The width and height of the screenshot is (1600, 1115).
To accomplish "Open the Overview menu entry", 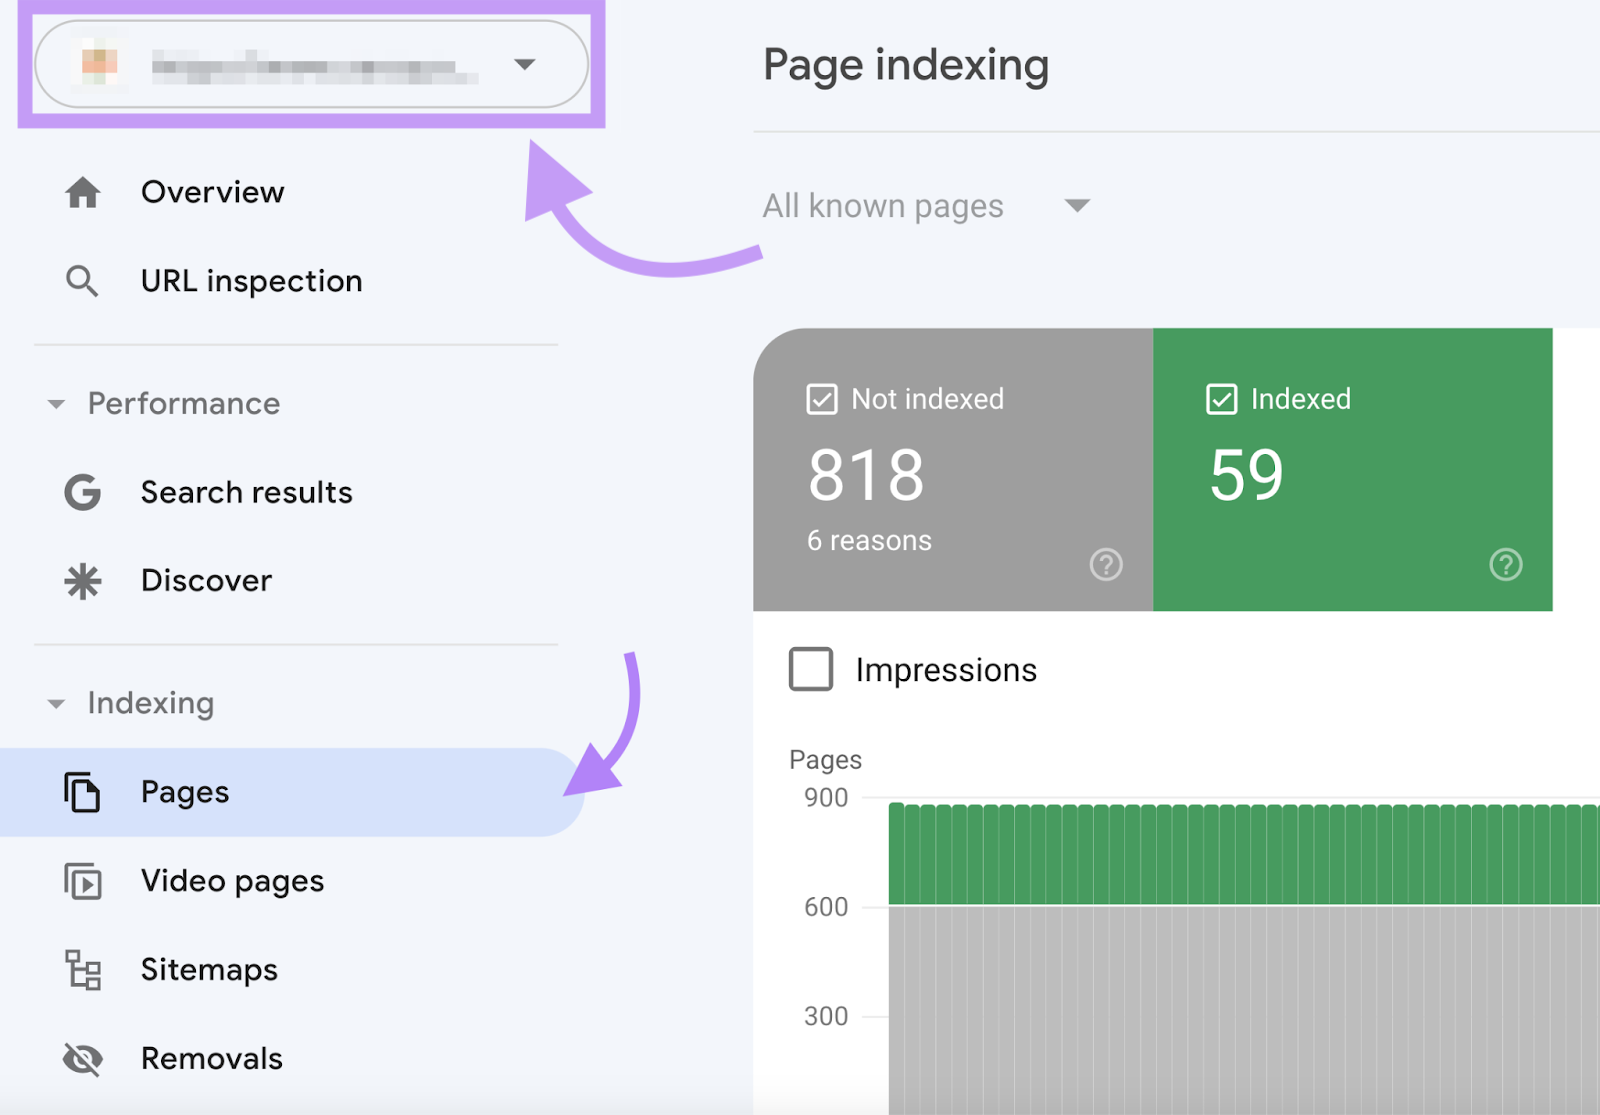I will tap(212, 192).
